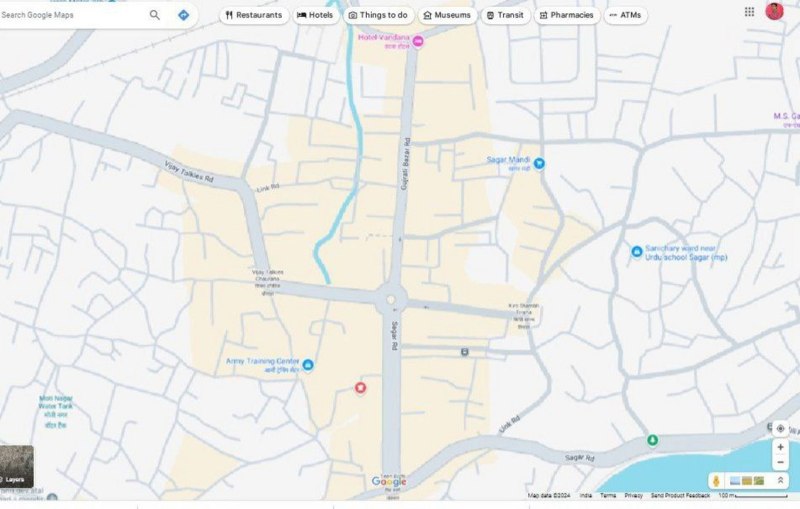
Task: Focus the Search Google Maps field
Action: pyautogui.click(x=70, y=15)
